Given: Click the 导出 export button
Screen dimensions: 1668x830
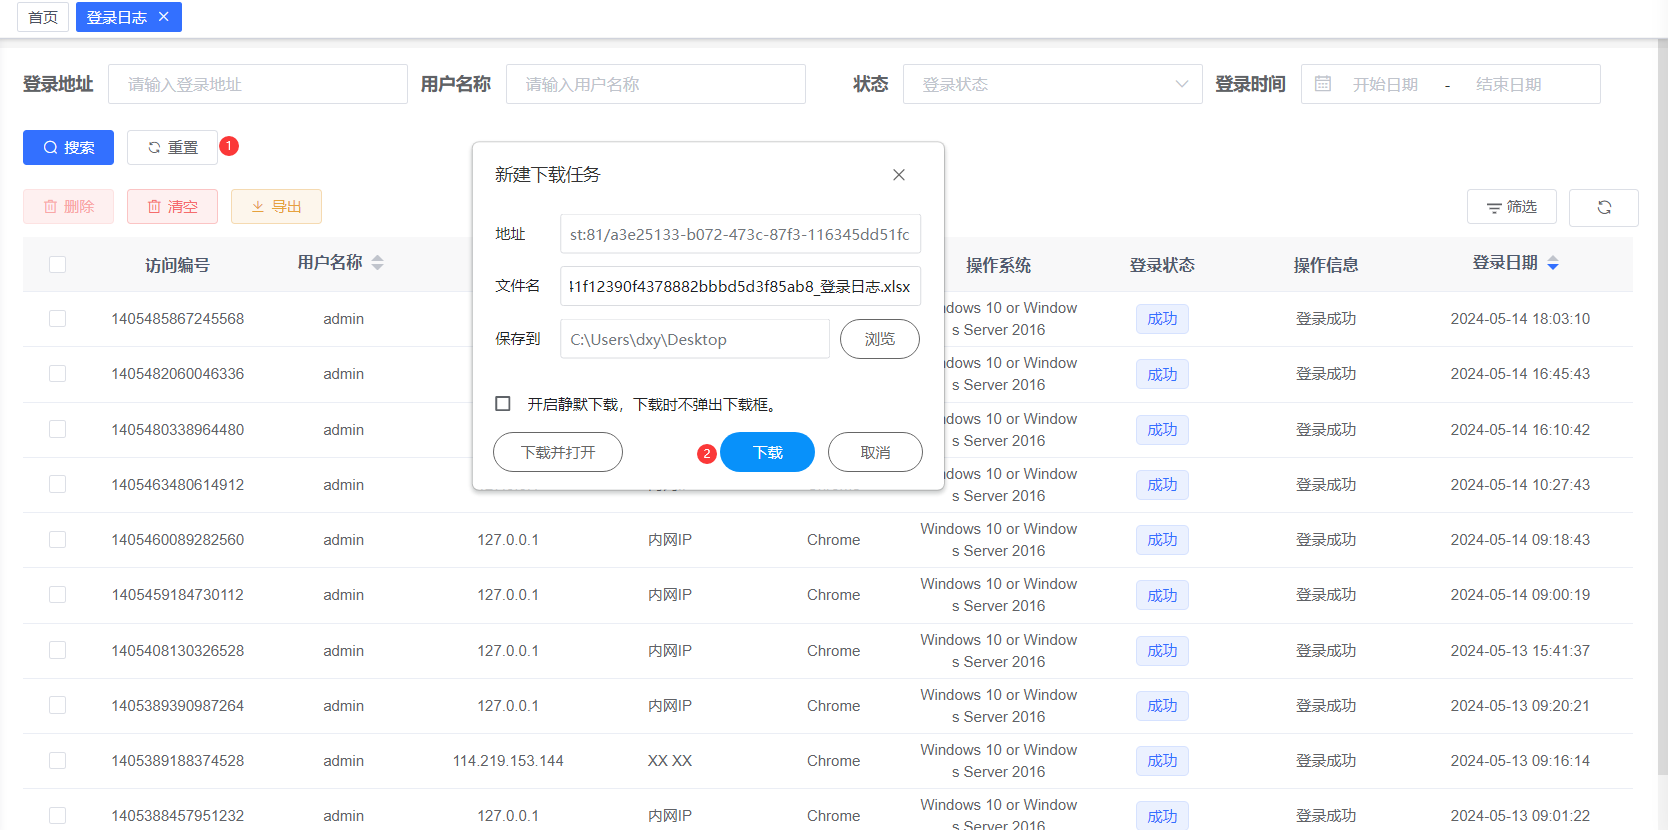Looking at the screenshot, I should [x=276, y=206].
